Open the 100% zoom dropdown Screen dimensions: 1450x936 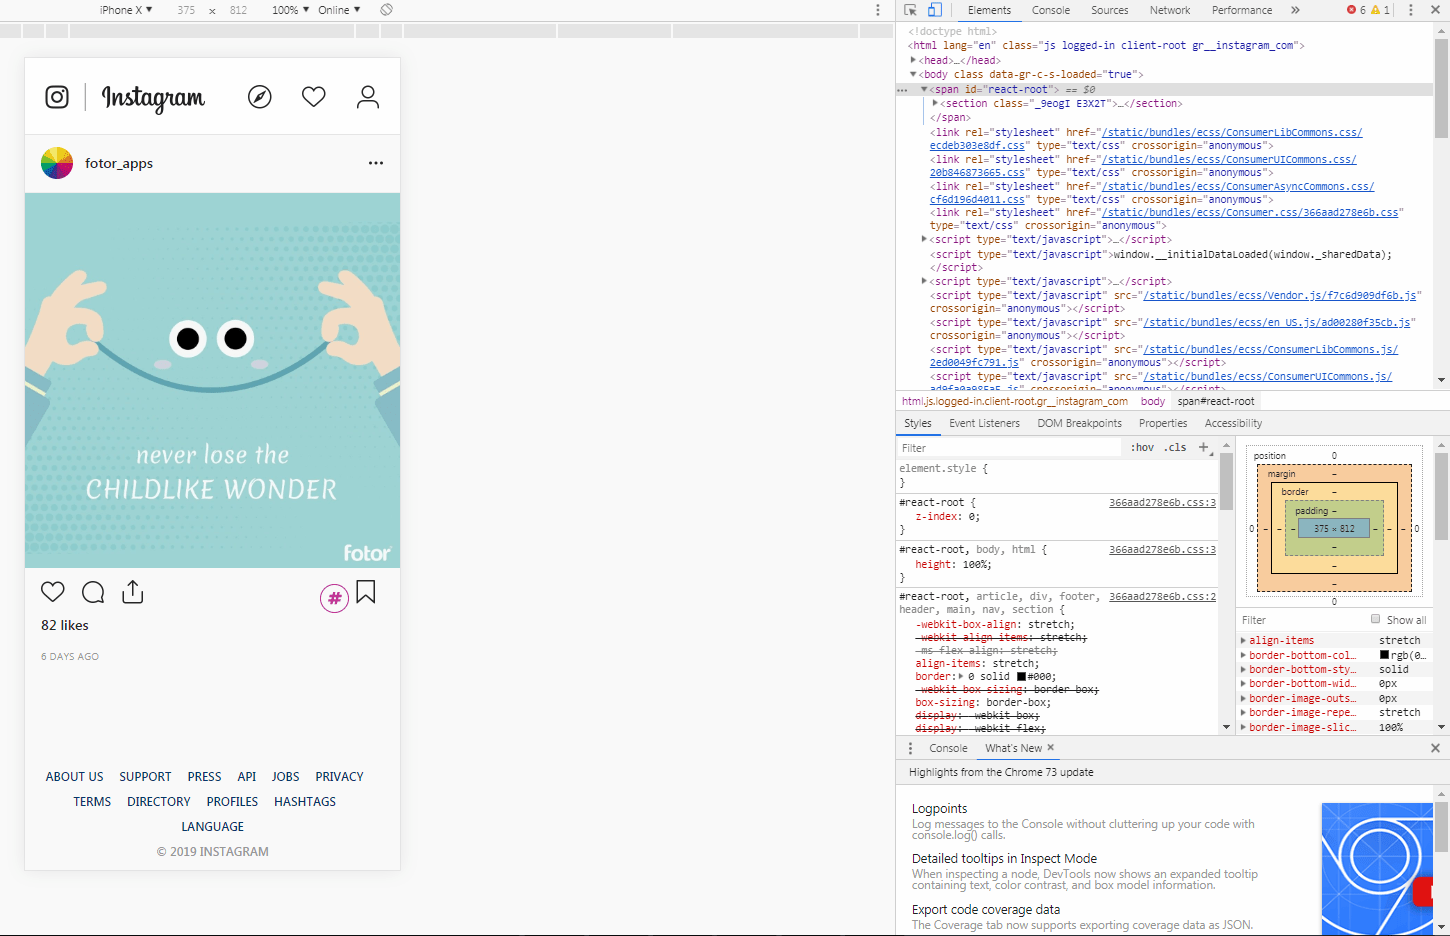click(291, 10)
